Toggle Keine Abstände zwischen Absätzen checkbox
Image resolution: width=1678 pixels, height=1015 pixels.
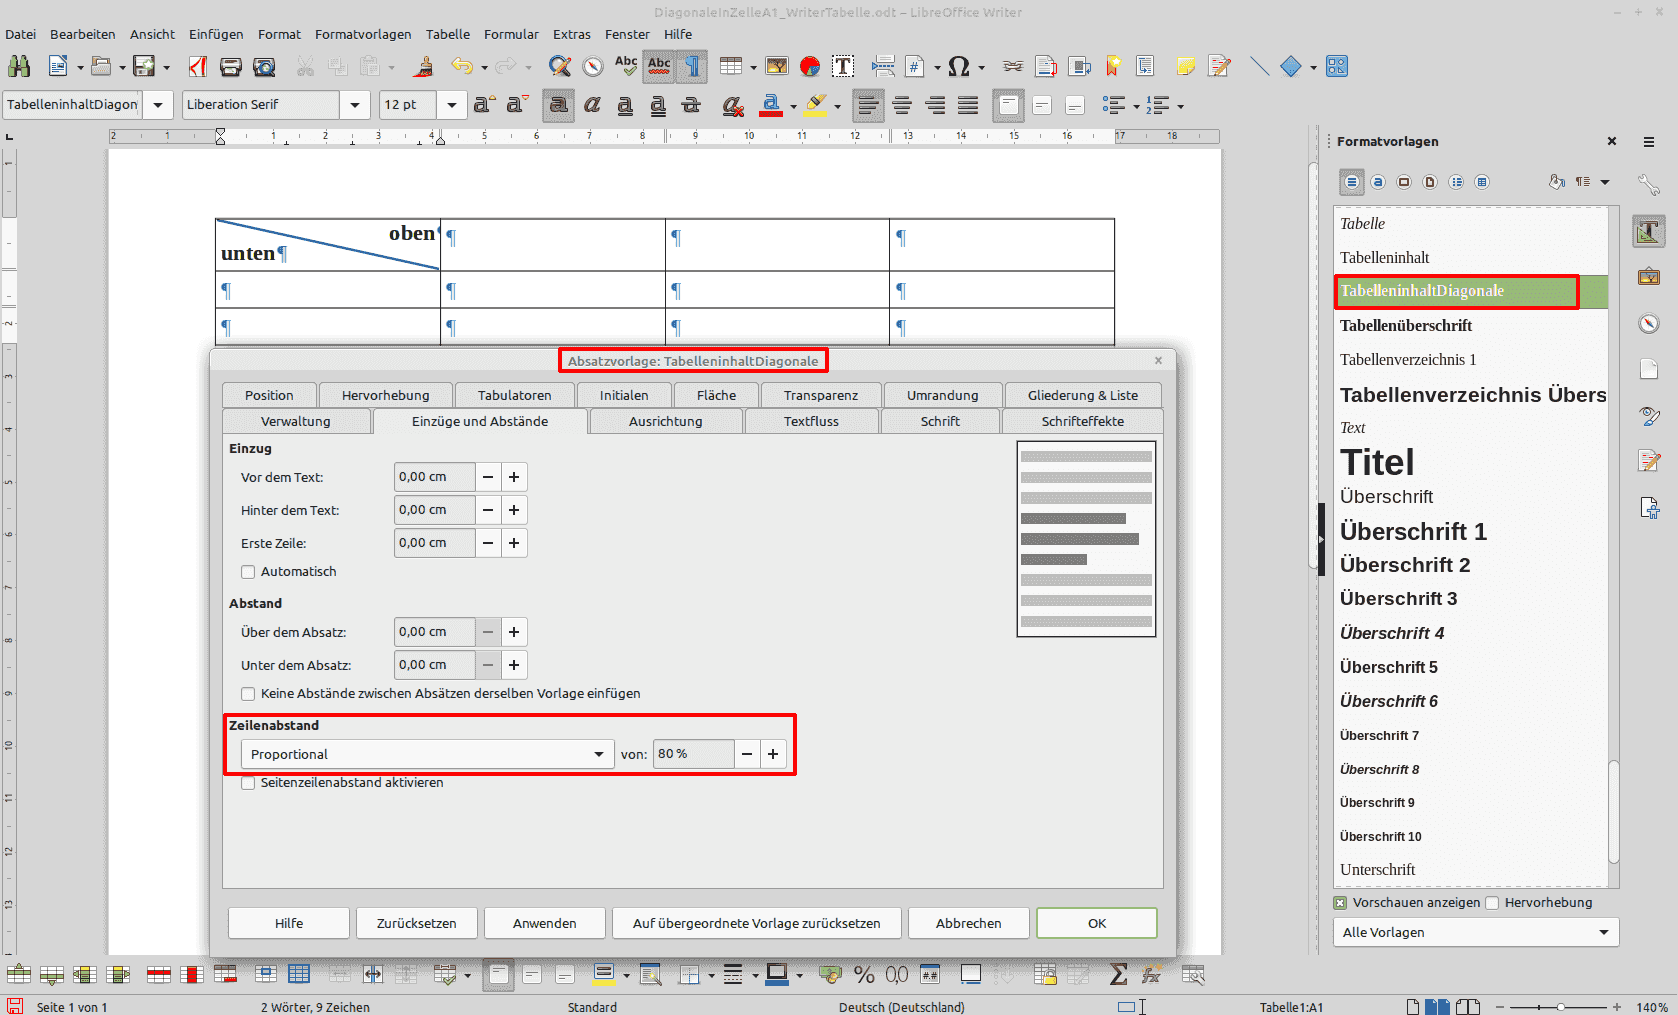[x=248, y=694]
